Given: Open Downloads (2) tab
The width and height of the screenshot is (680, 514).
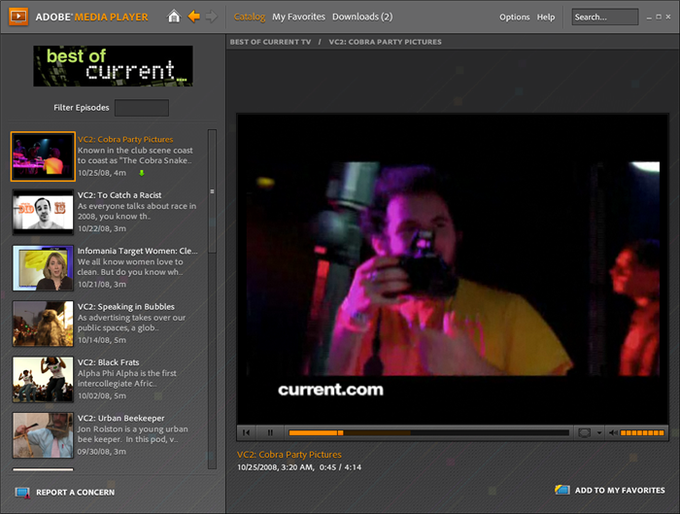Looking at the screenshot, I should (x=362, y=17).
